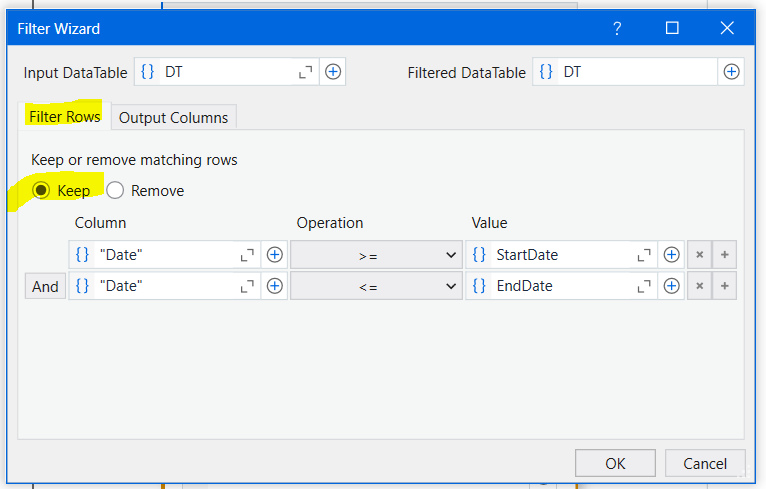Click the Cancel button
Image resolution: width=766 pixels, height=489 pixels.
[x=705, y=463]
